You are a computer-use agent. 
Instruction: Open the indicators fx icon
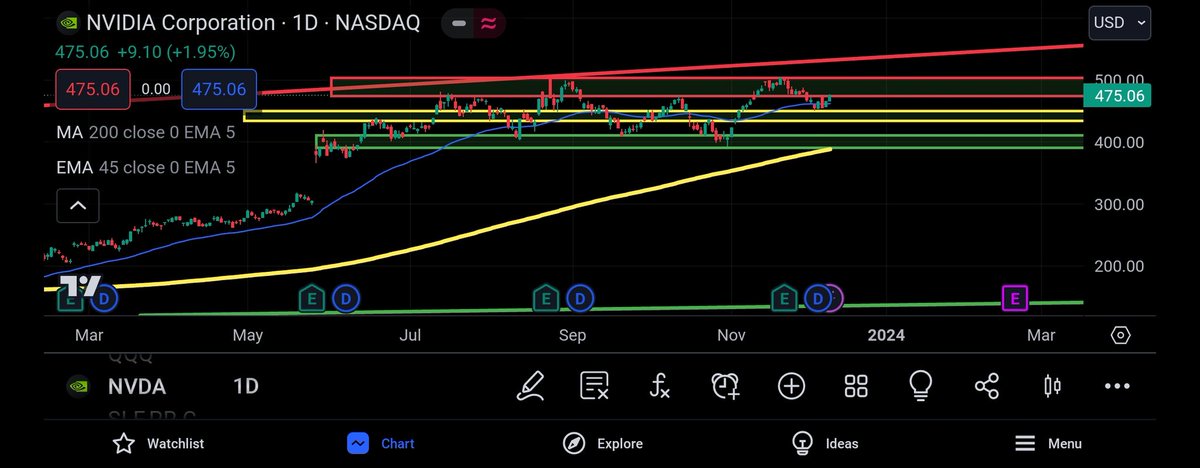click(x=660, y=385)
